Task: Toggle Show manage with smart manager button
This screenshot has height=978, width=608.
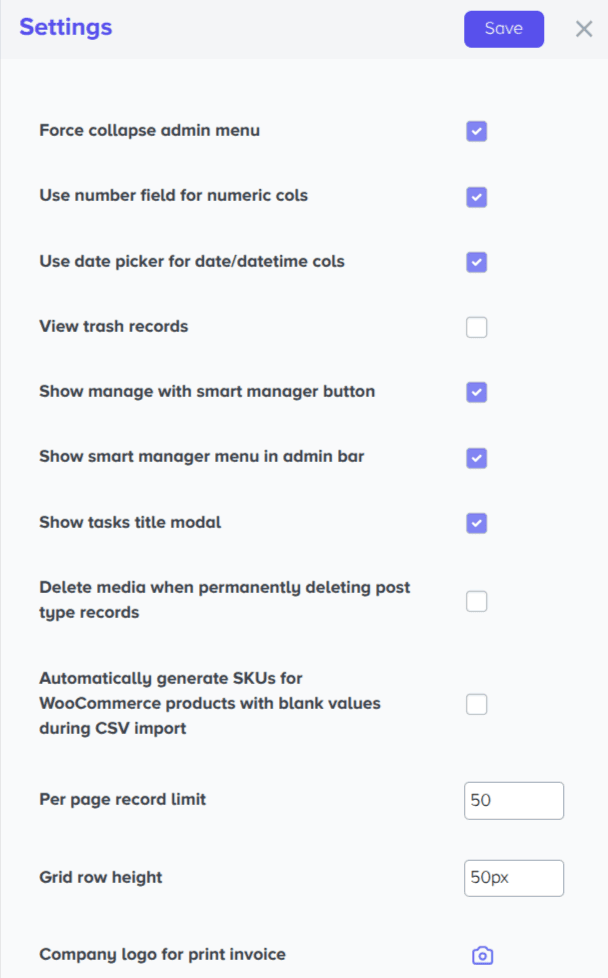Action: 476,392
